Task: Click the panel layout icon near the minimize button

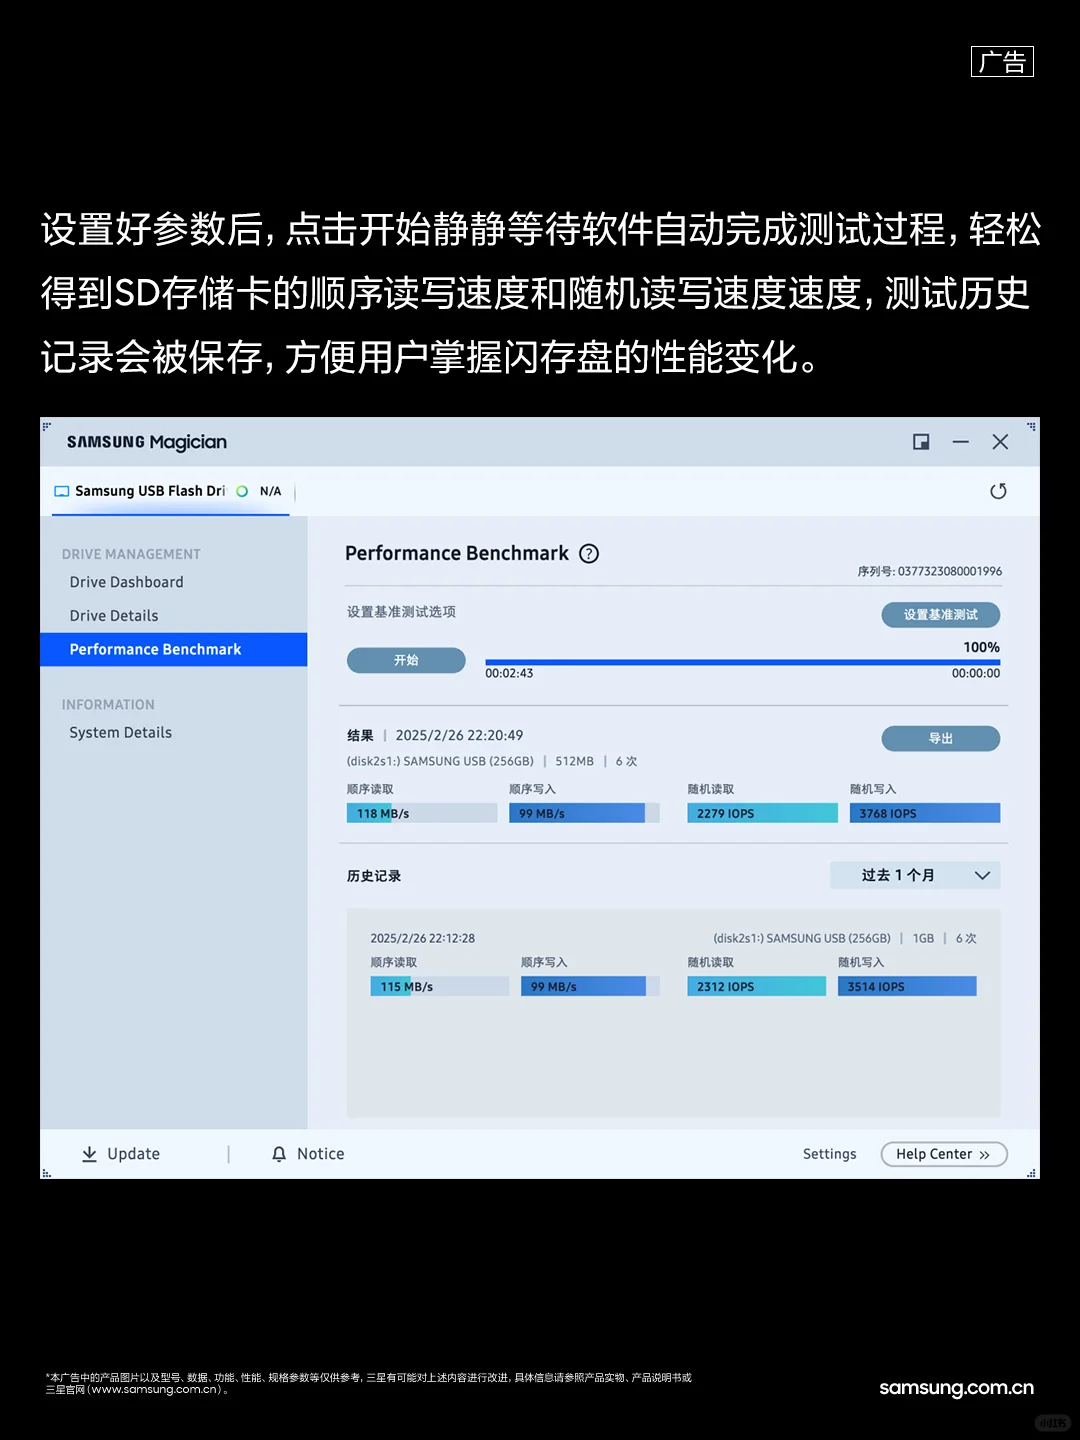Action: pos(920,441)
